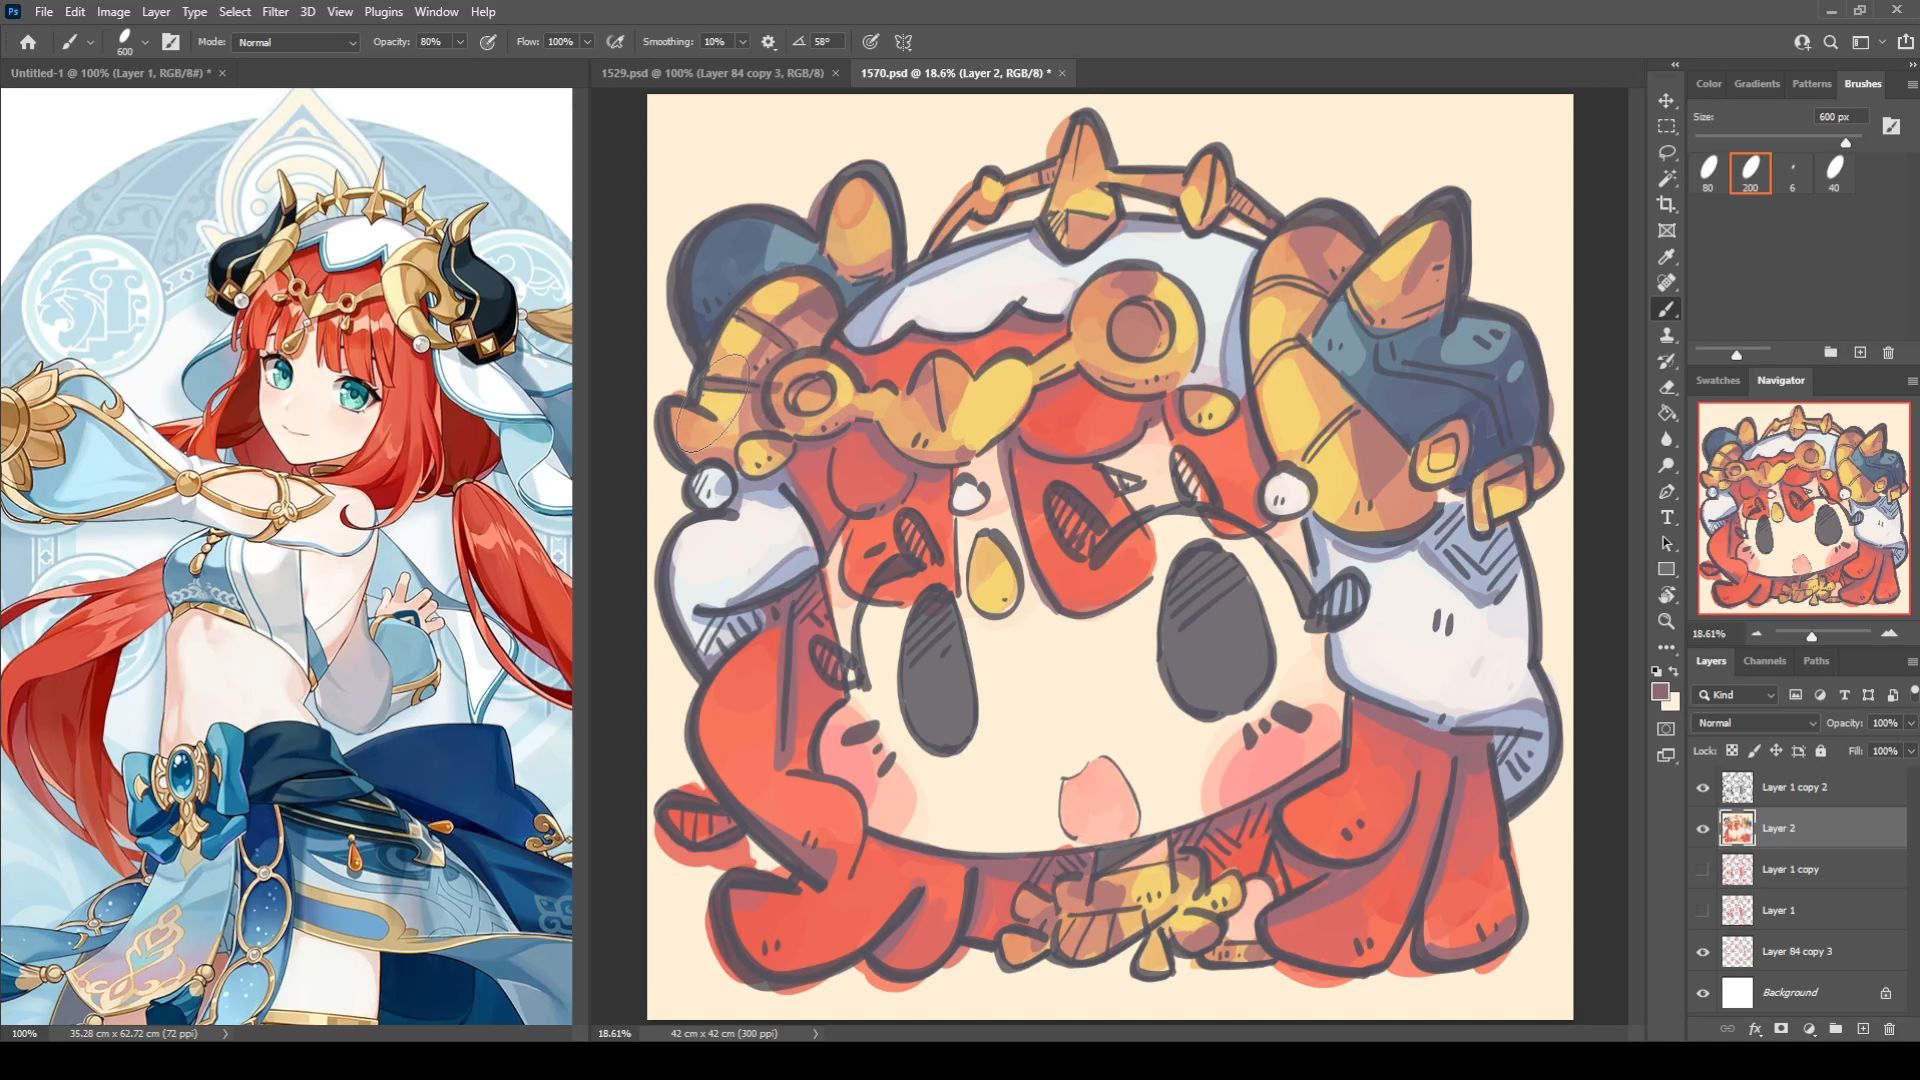The width and height of the screenshot is (1920, 1080).
Task: Switch to the Channels tab
Action: click(1764, 661)
